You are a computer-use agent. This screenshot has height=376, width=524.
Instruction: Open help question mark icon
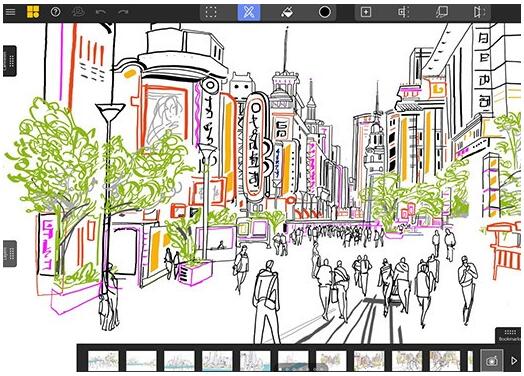[x=55, y=12]
